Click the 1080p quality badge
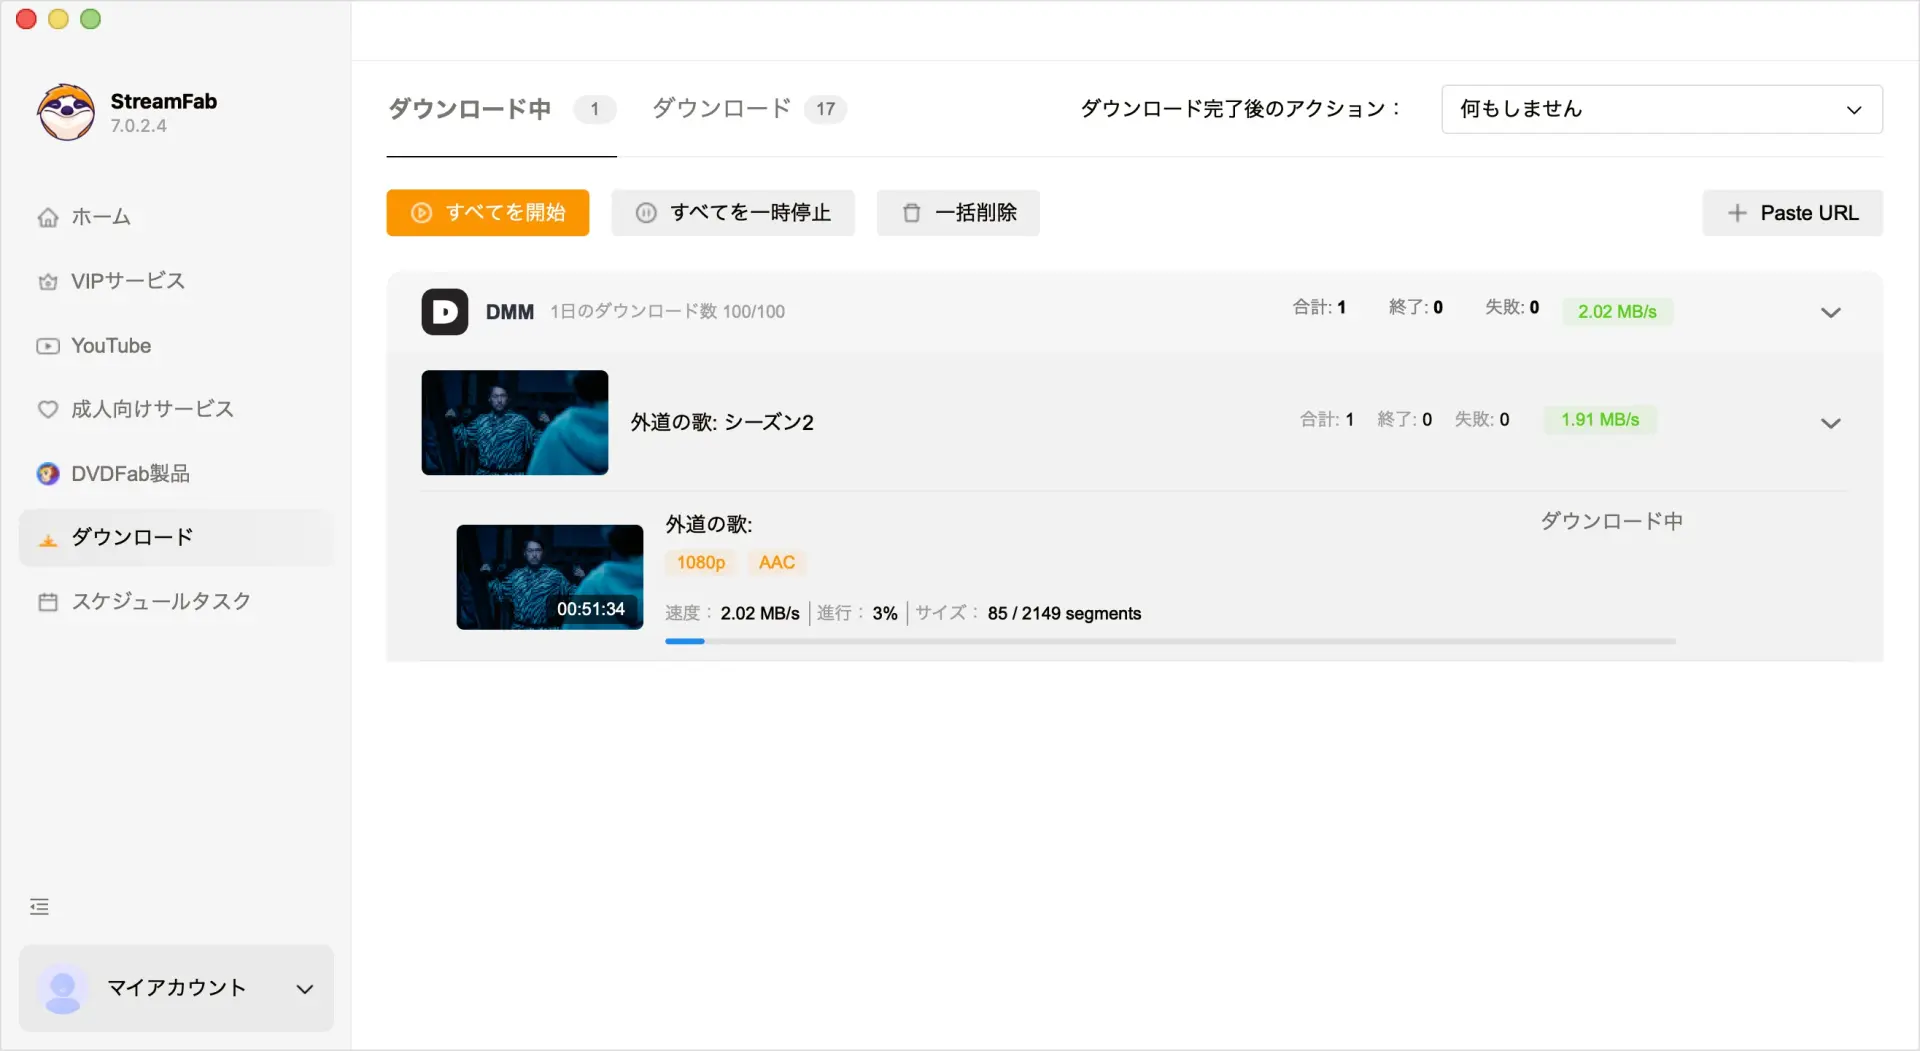The height and width of the screenshot is (1051, 1920). 701,563
